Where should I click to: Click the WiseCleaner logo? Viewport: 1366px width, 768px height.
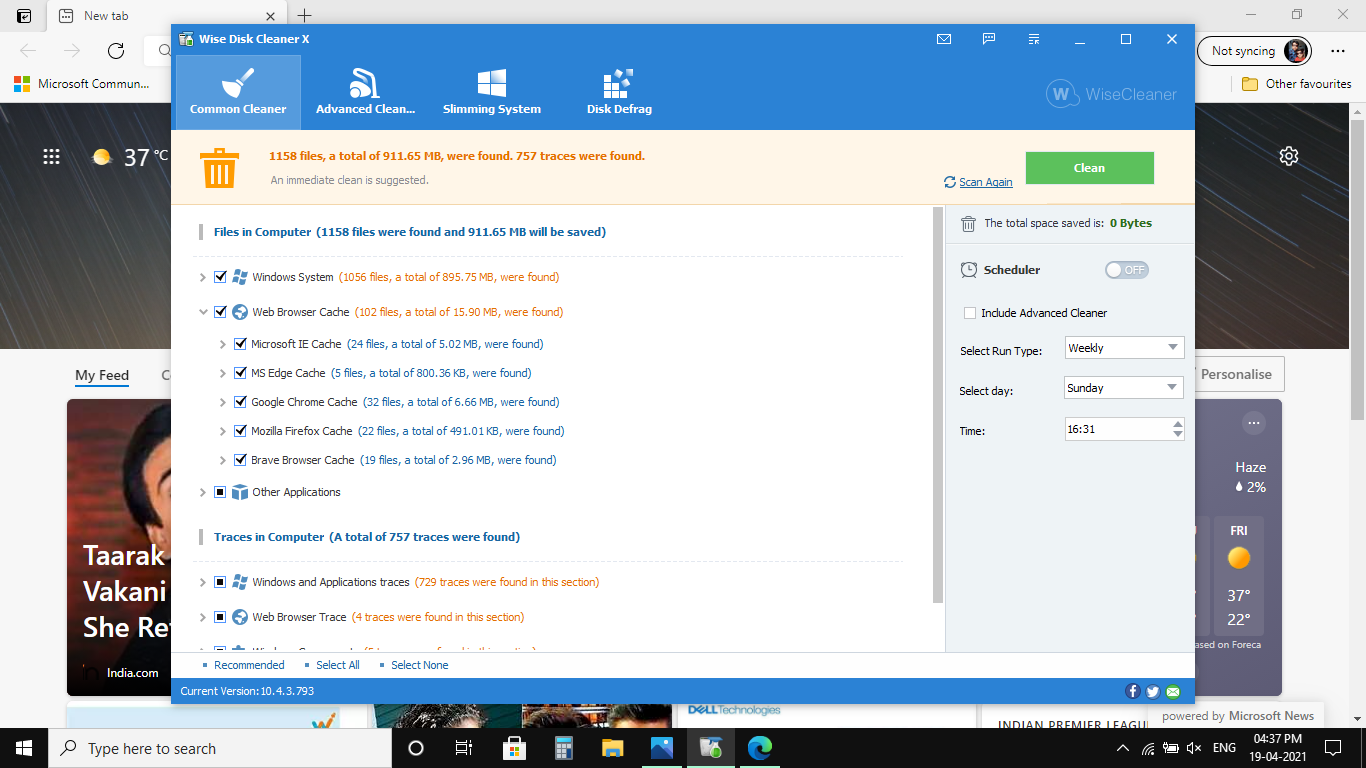coord(1112,94)
